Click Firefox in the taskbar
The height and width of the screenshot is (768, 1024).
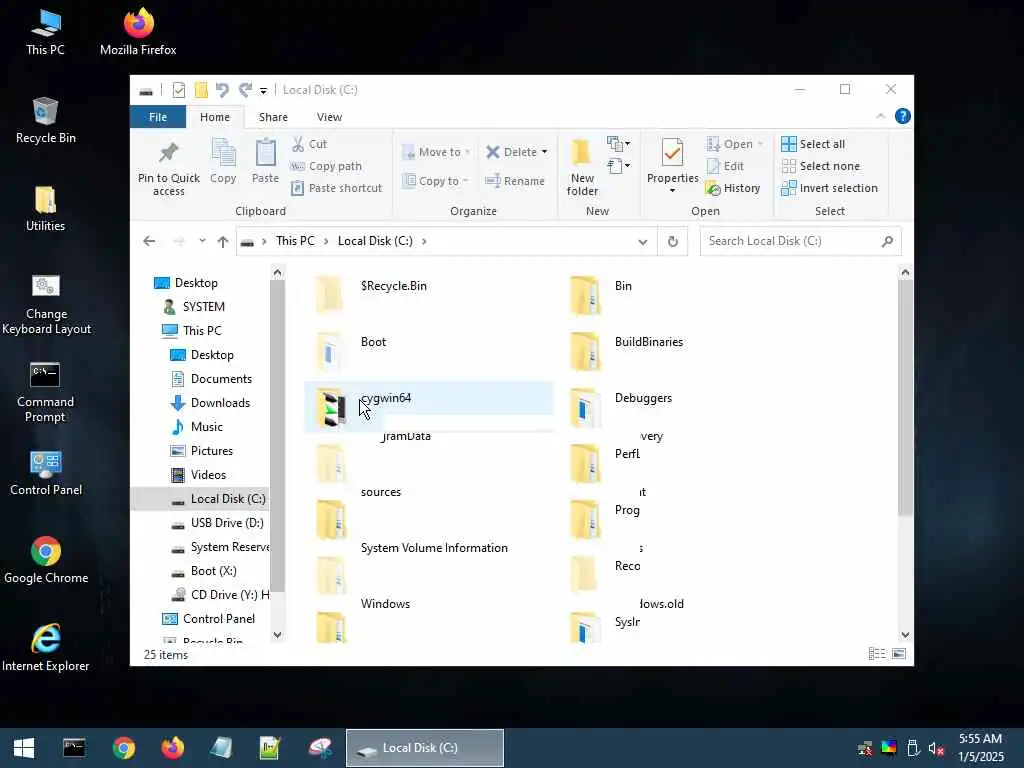click(x=172, y=748)
